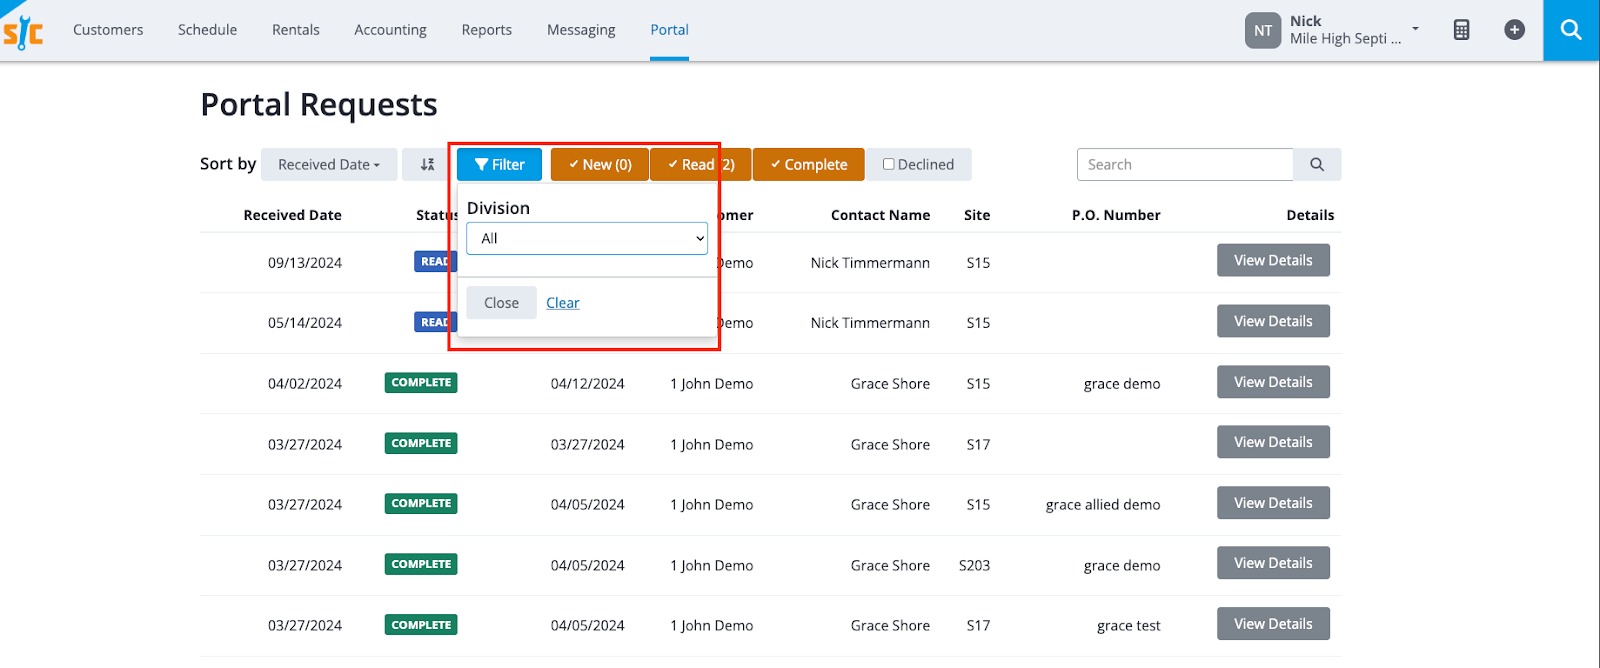Open the Reports menu

pyautogui.click(x=487, y=30)
